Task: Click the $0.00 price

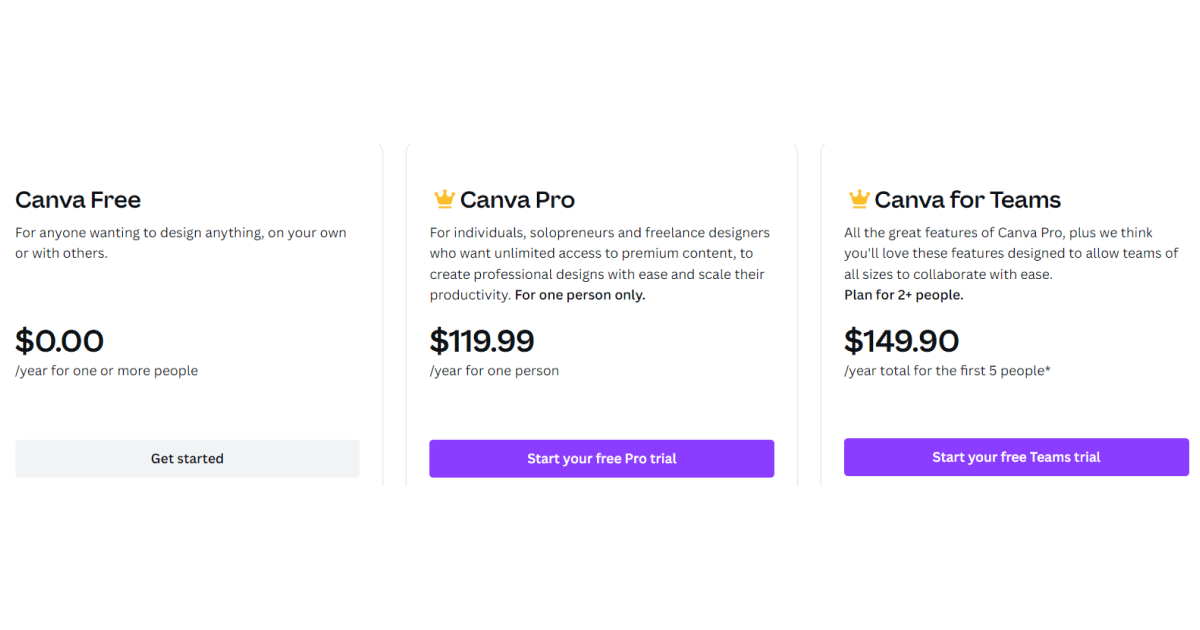Action: coord(60,341)
